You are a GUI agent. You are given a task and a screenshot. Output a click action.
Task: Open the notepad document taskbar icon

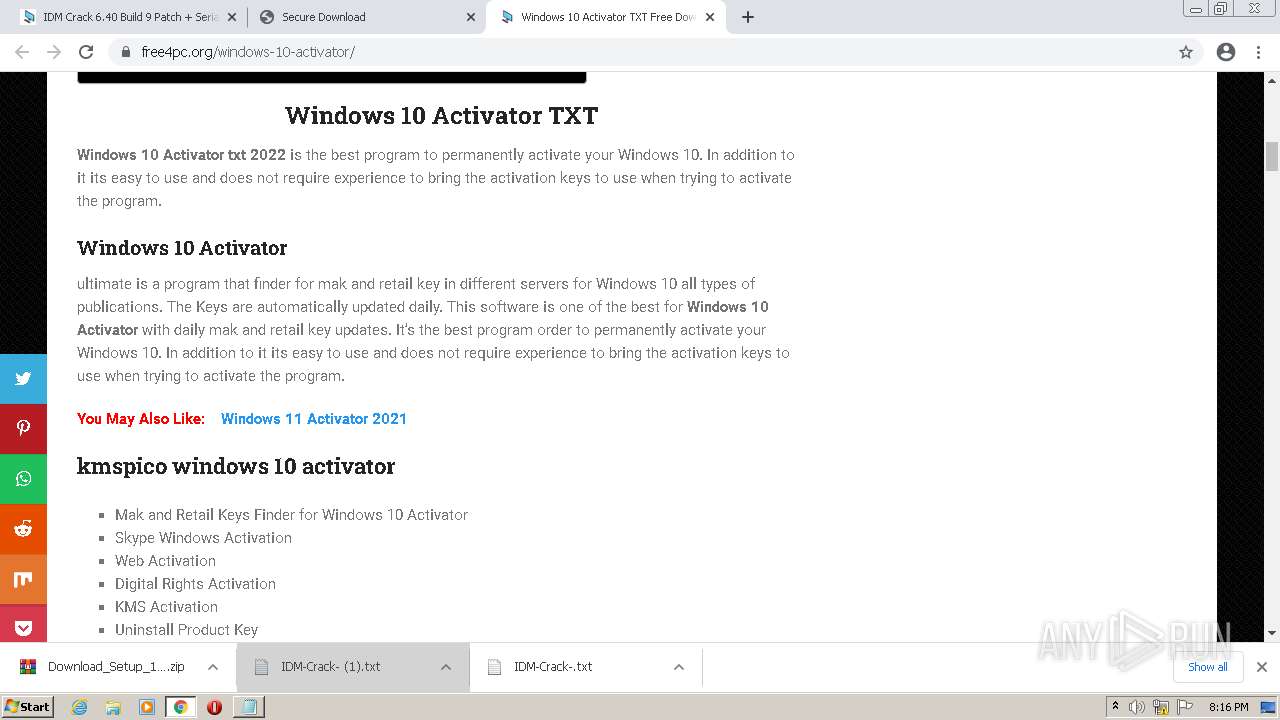tap(248, 707)
